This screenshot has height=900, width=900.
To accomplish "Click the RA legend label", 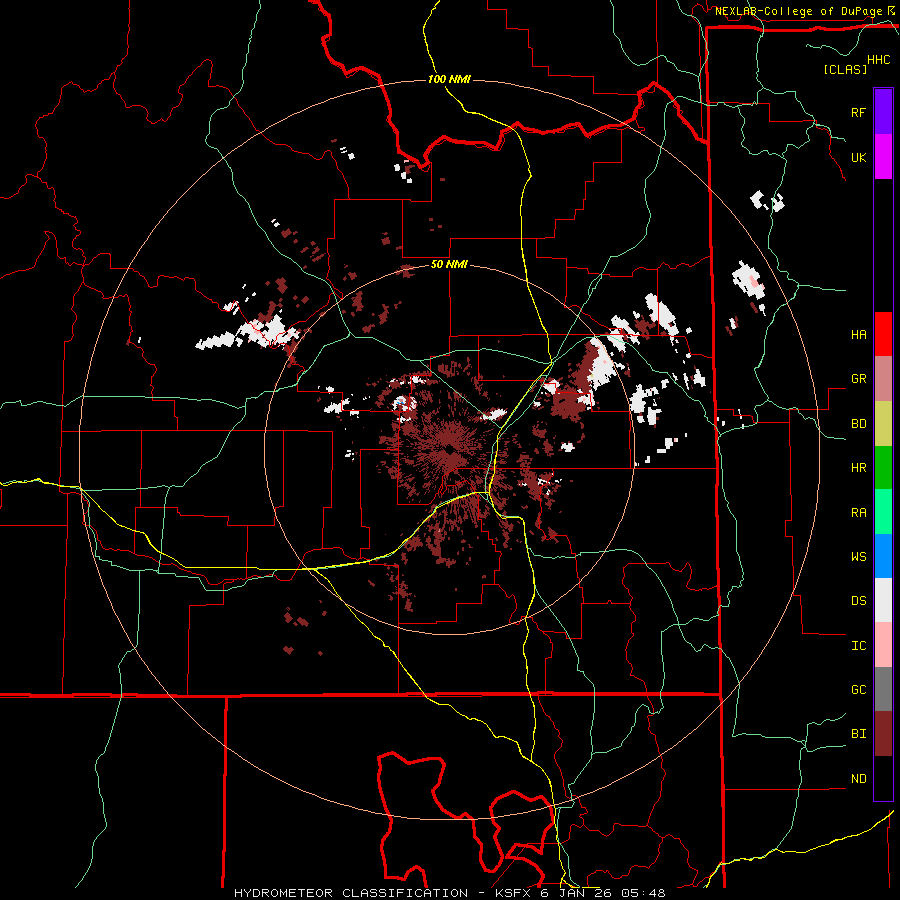I will pyautogui.click(x=858, y=513).
